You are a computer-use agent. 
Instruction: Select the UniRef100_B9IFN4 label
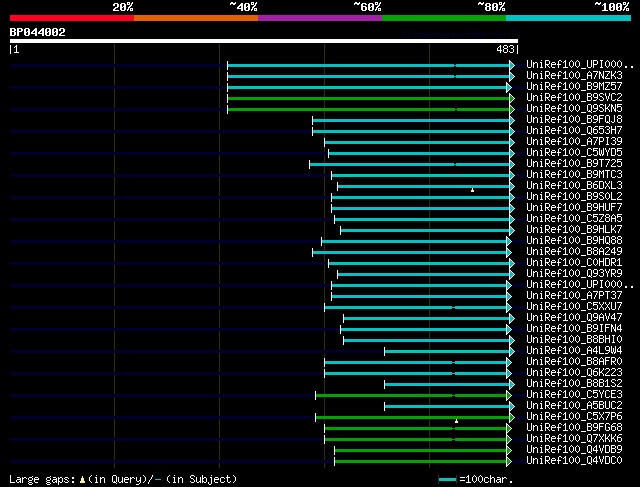click(574, 329)
